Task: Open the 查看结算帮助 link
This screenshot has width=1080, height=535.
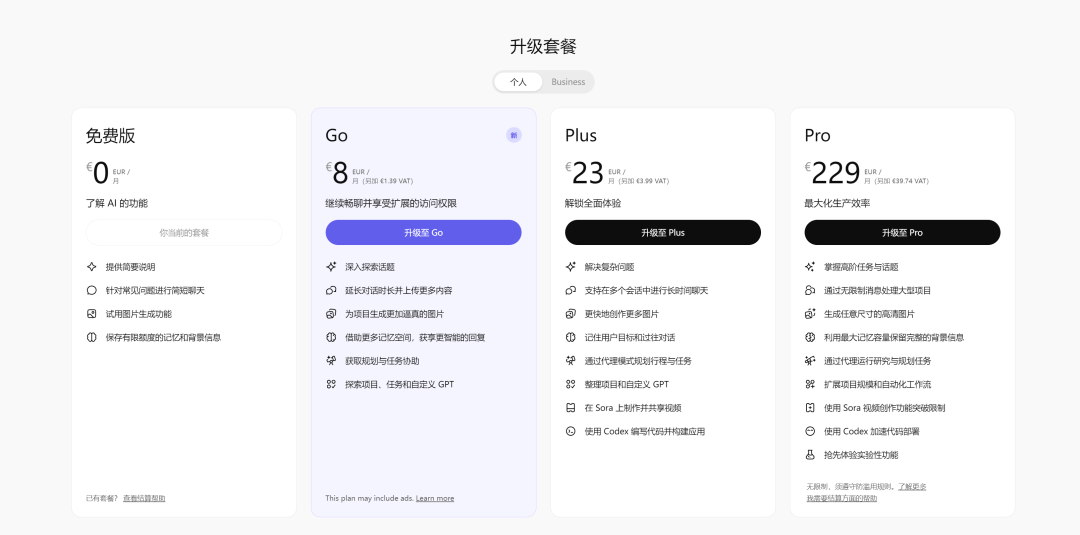Action: (144, 498)
